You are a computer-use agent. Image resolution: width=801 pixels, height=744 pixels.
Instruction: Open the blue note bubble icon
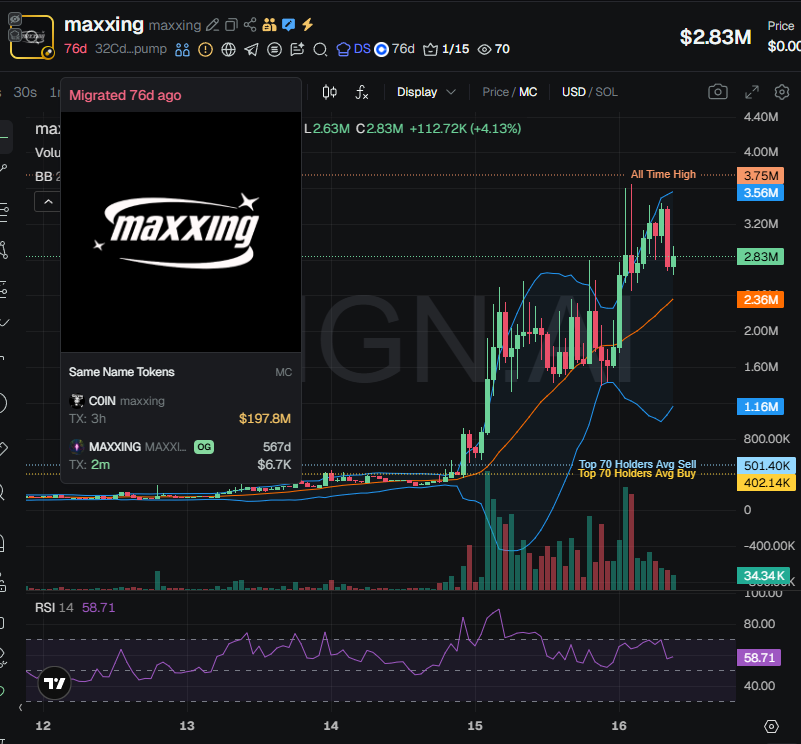[x=288, y=25]
